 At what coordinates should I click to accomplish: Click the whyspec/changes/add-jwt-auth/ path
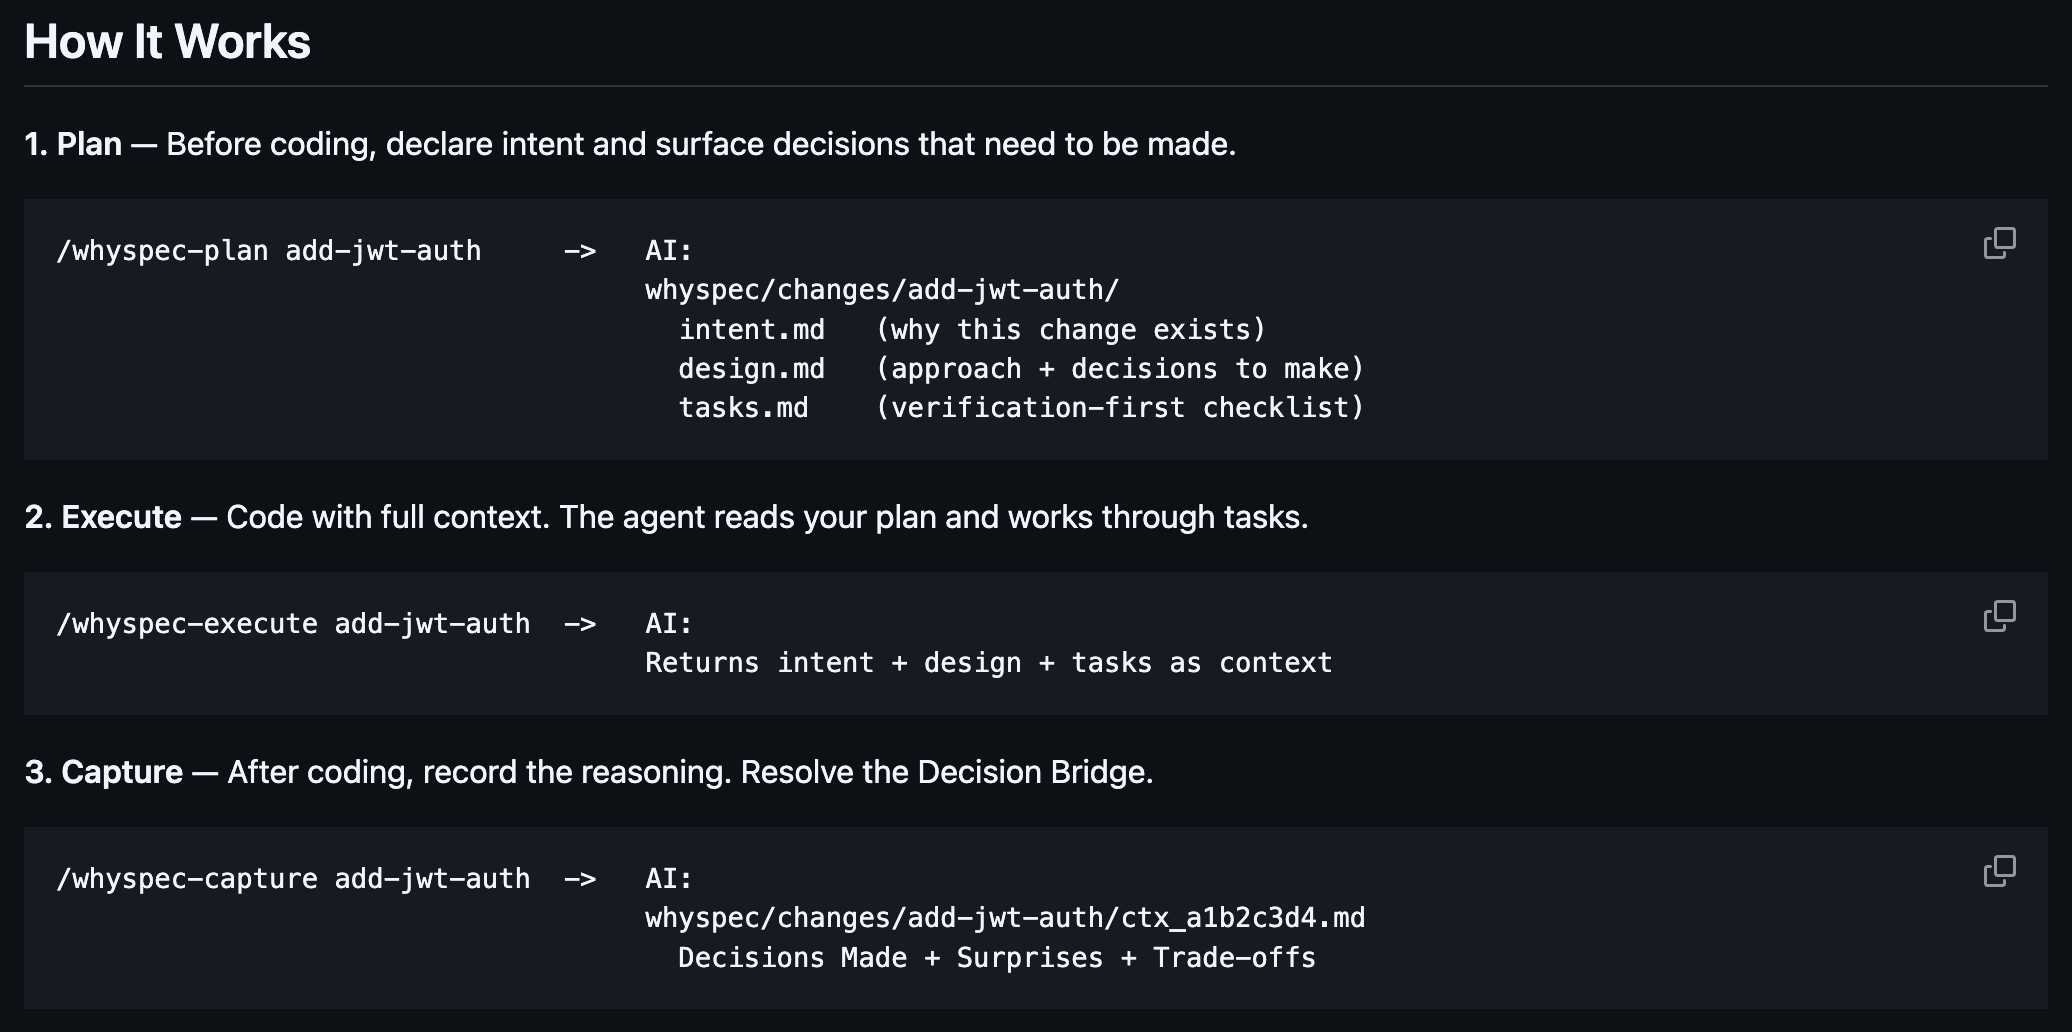click(883, 290)
